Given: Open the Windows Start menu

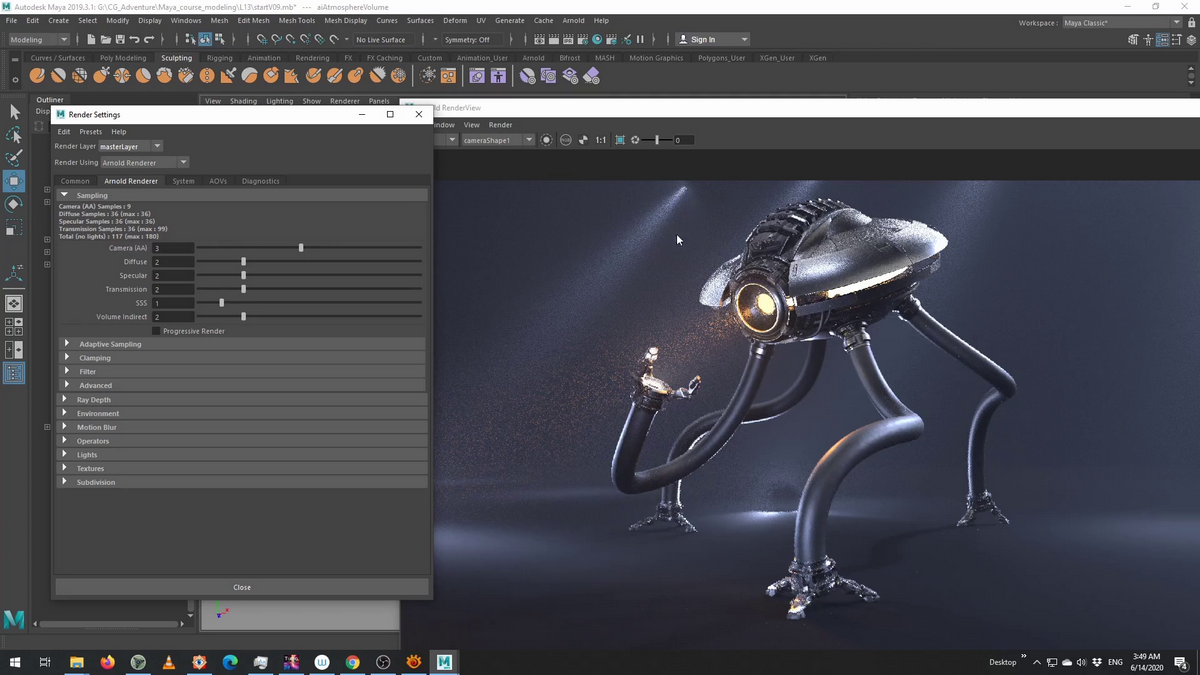Looking at the screenshot, I should coord(15,662).
